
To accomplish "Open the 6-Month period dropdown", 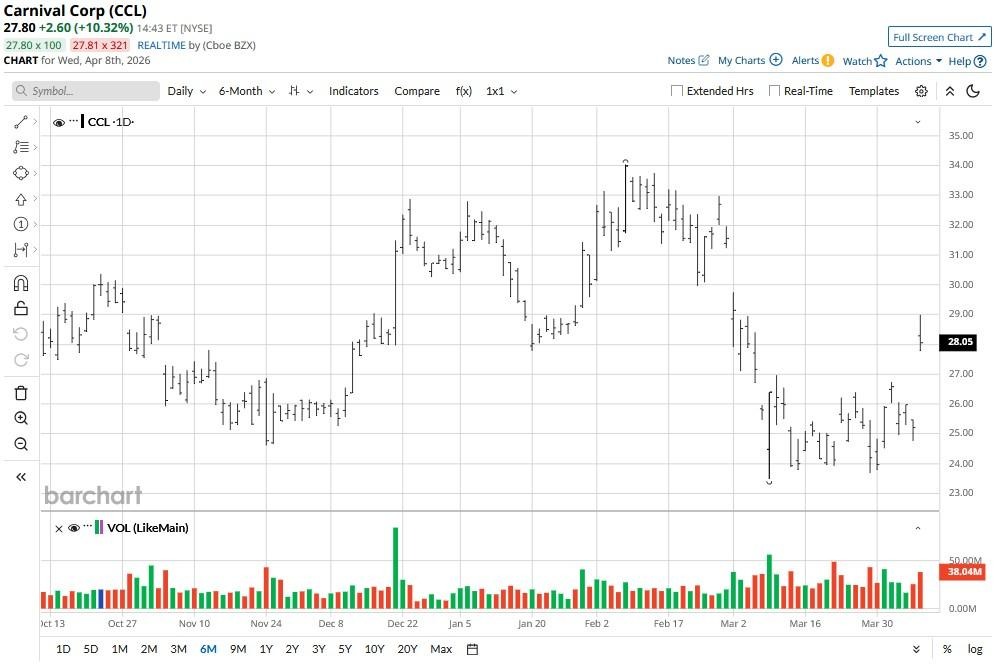I will click(247, 91).
